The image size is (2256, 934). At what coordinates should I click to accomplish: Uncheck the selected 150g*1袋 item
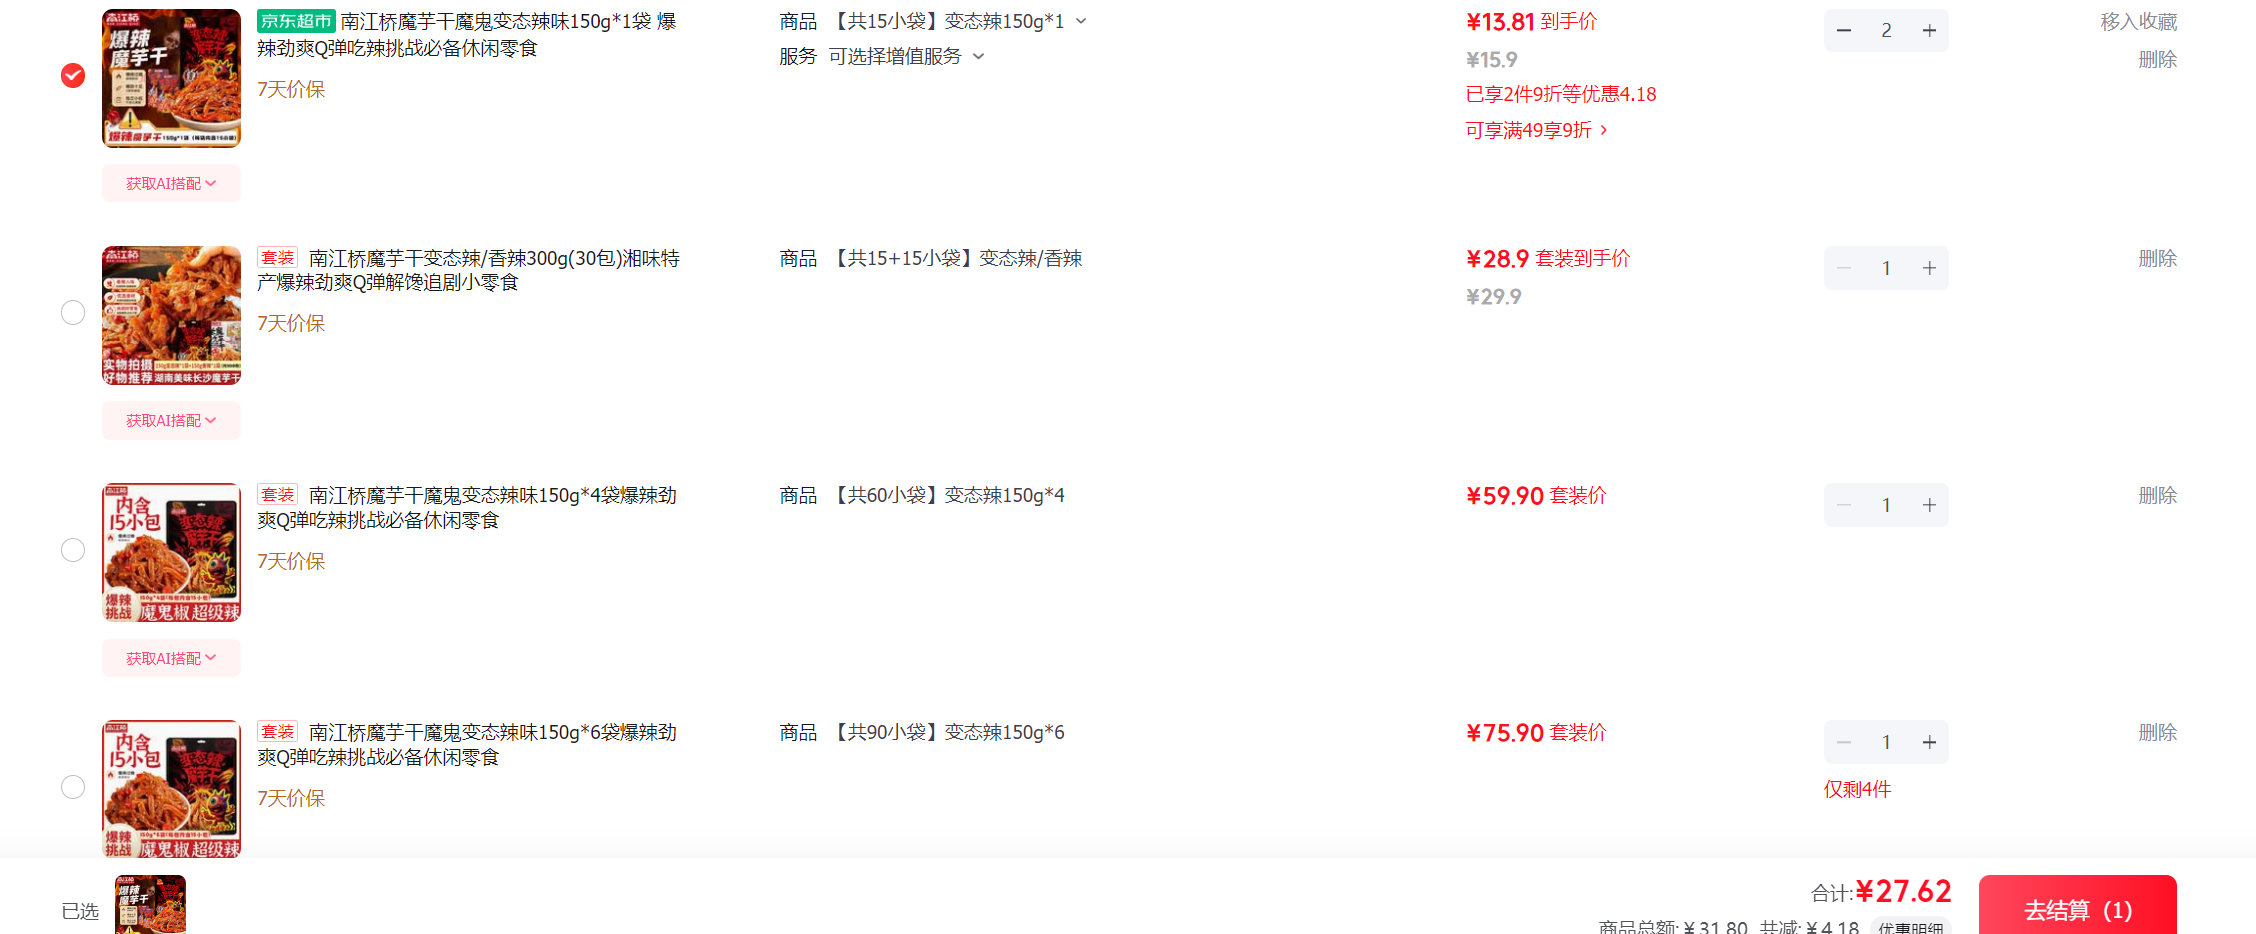click(x=73, y=76)
